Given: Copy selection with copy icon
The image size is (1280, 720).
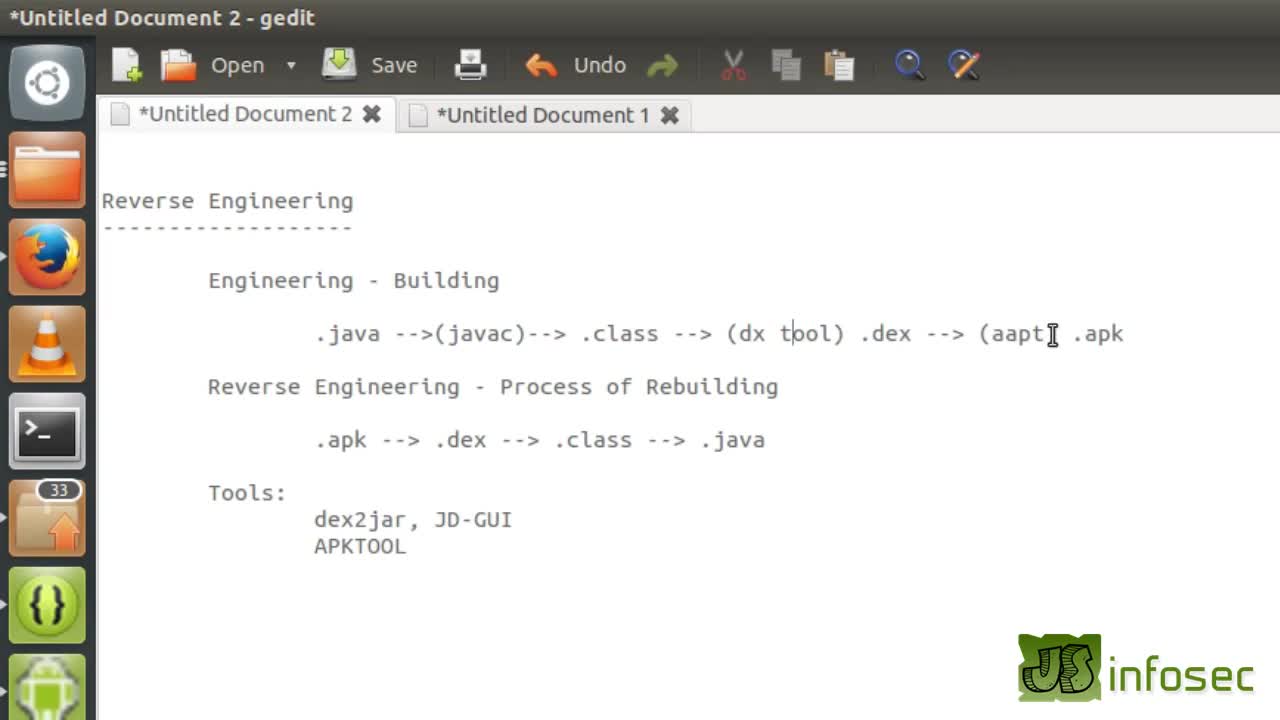Looking at the screenshot, I should 786,65.
